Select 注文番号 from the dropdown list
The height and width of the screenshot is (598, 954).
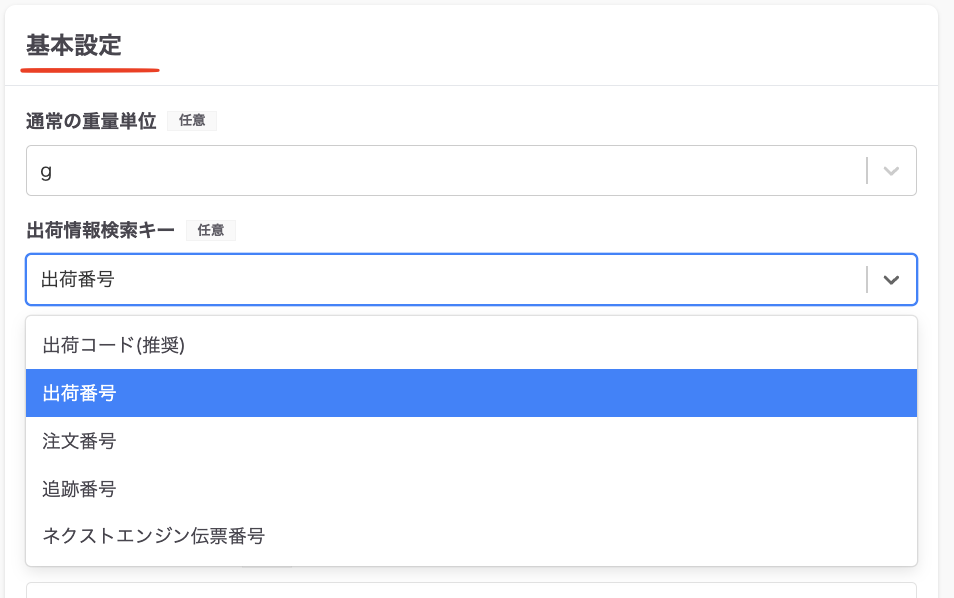[80, 441]
